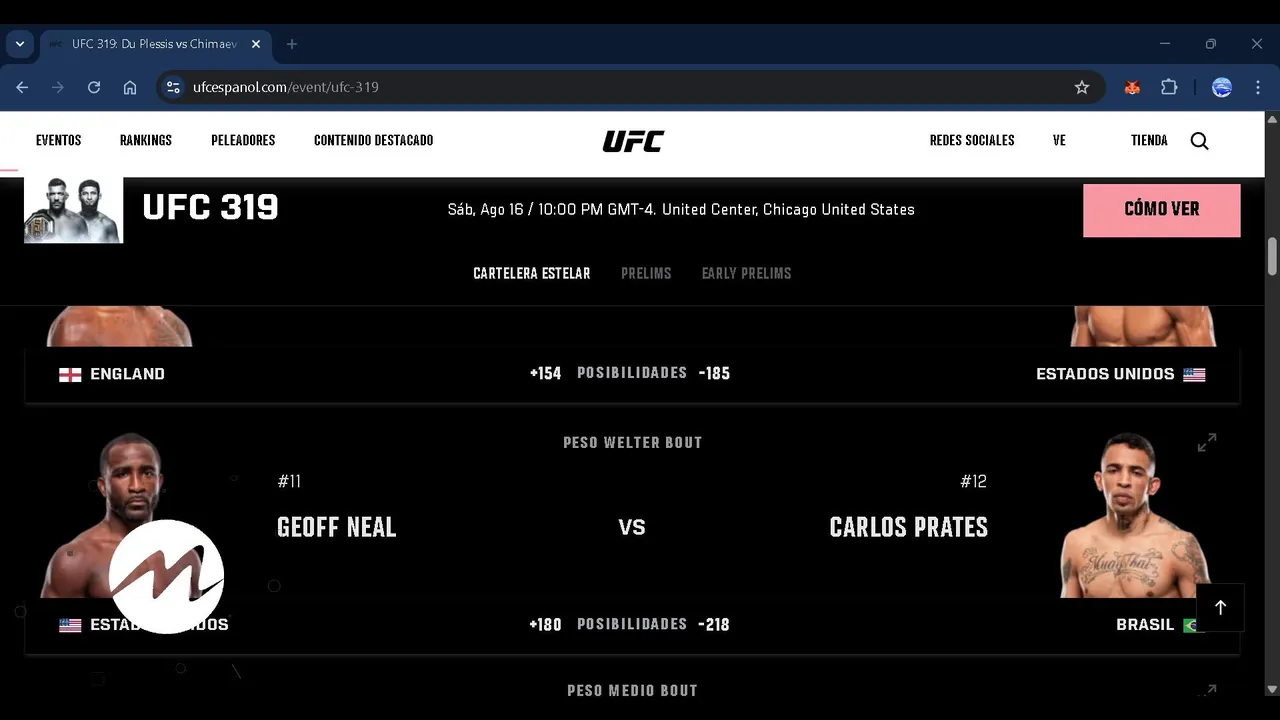
Task: Open the tab search dropdown arrow
Action: 20,44
